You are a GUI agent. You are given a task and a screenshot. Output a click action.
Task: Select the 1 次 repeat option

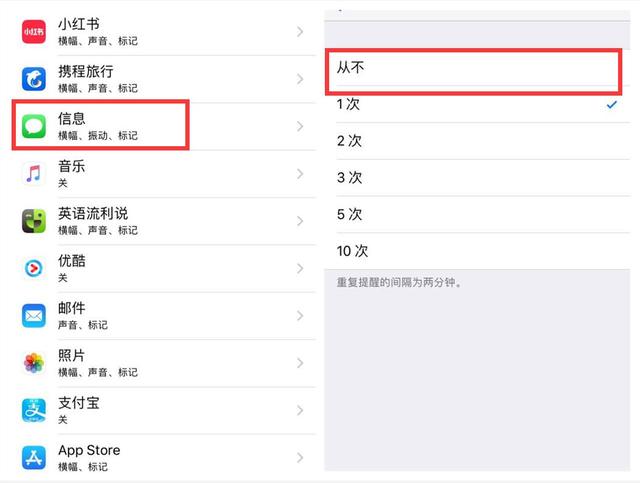pyautogui.click(x=477, y=104)
